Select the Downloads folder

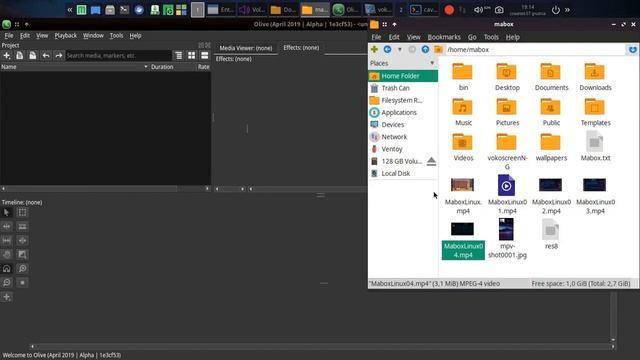tap(595, 77)
